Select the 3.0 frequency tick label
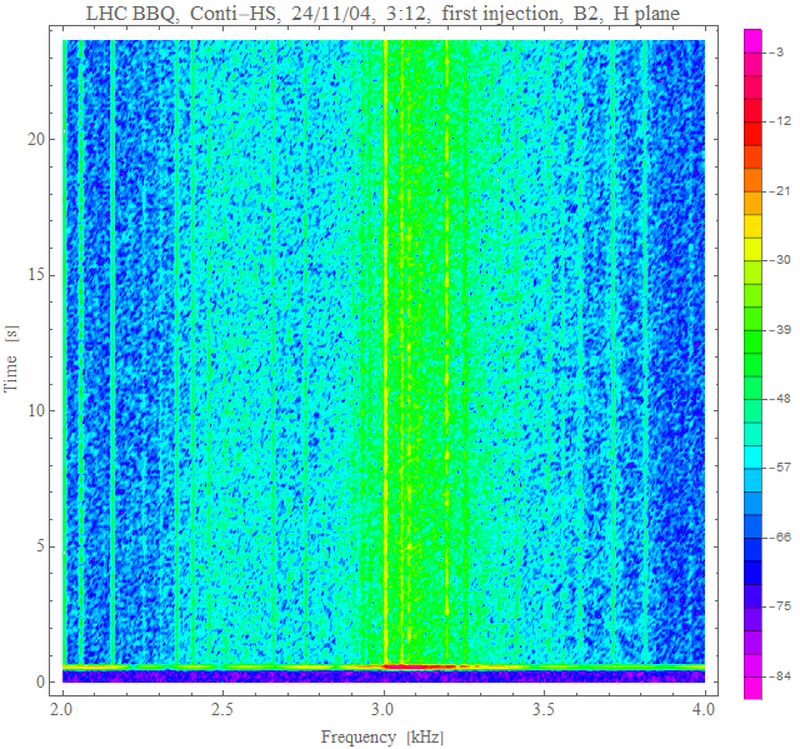The height and width of the screenshot is (749, 800). 383,709
